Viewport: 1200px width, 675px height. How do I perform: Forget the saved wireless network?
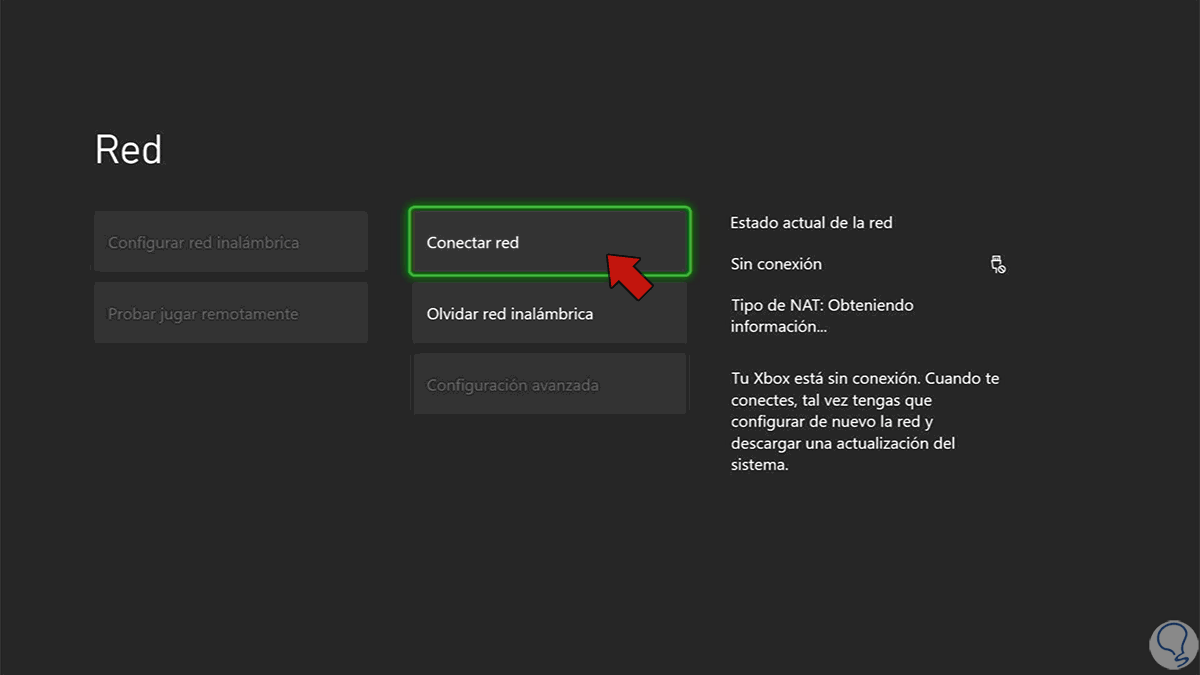pyautogui.click(x=549, y=313)
